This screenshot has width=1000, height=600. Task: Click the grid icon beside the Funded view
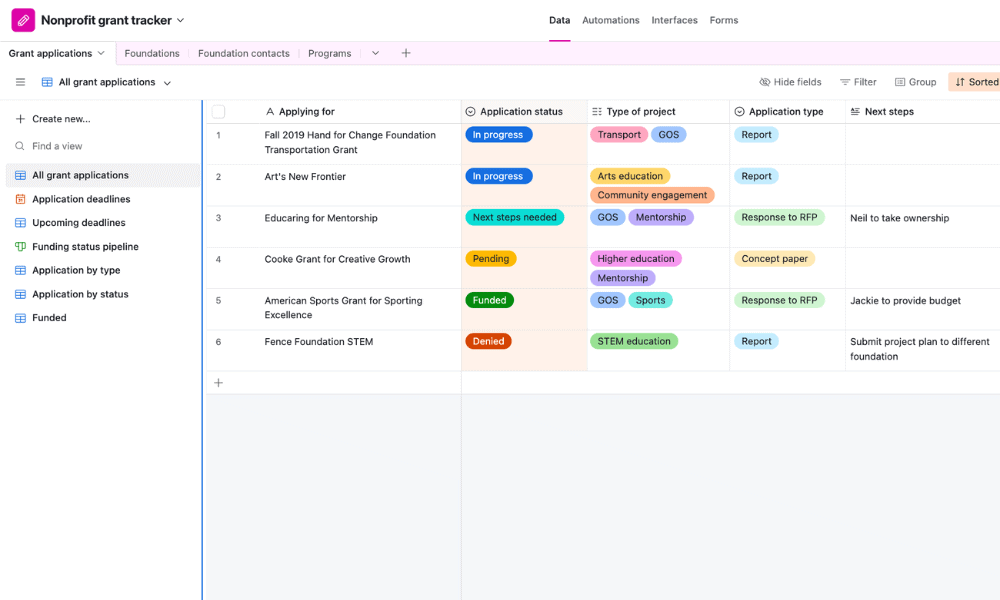pyautogui.click(x=20, y=318)
